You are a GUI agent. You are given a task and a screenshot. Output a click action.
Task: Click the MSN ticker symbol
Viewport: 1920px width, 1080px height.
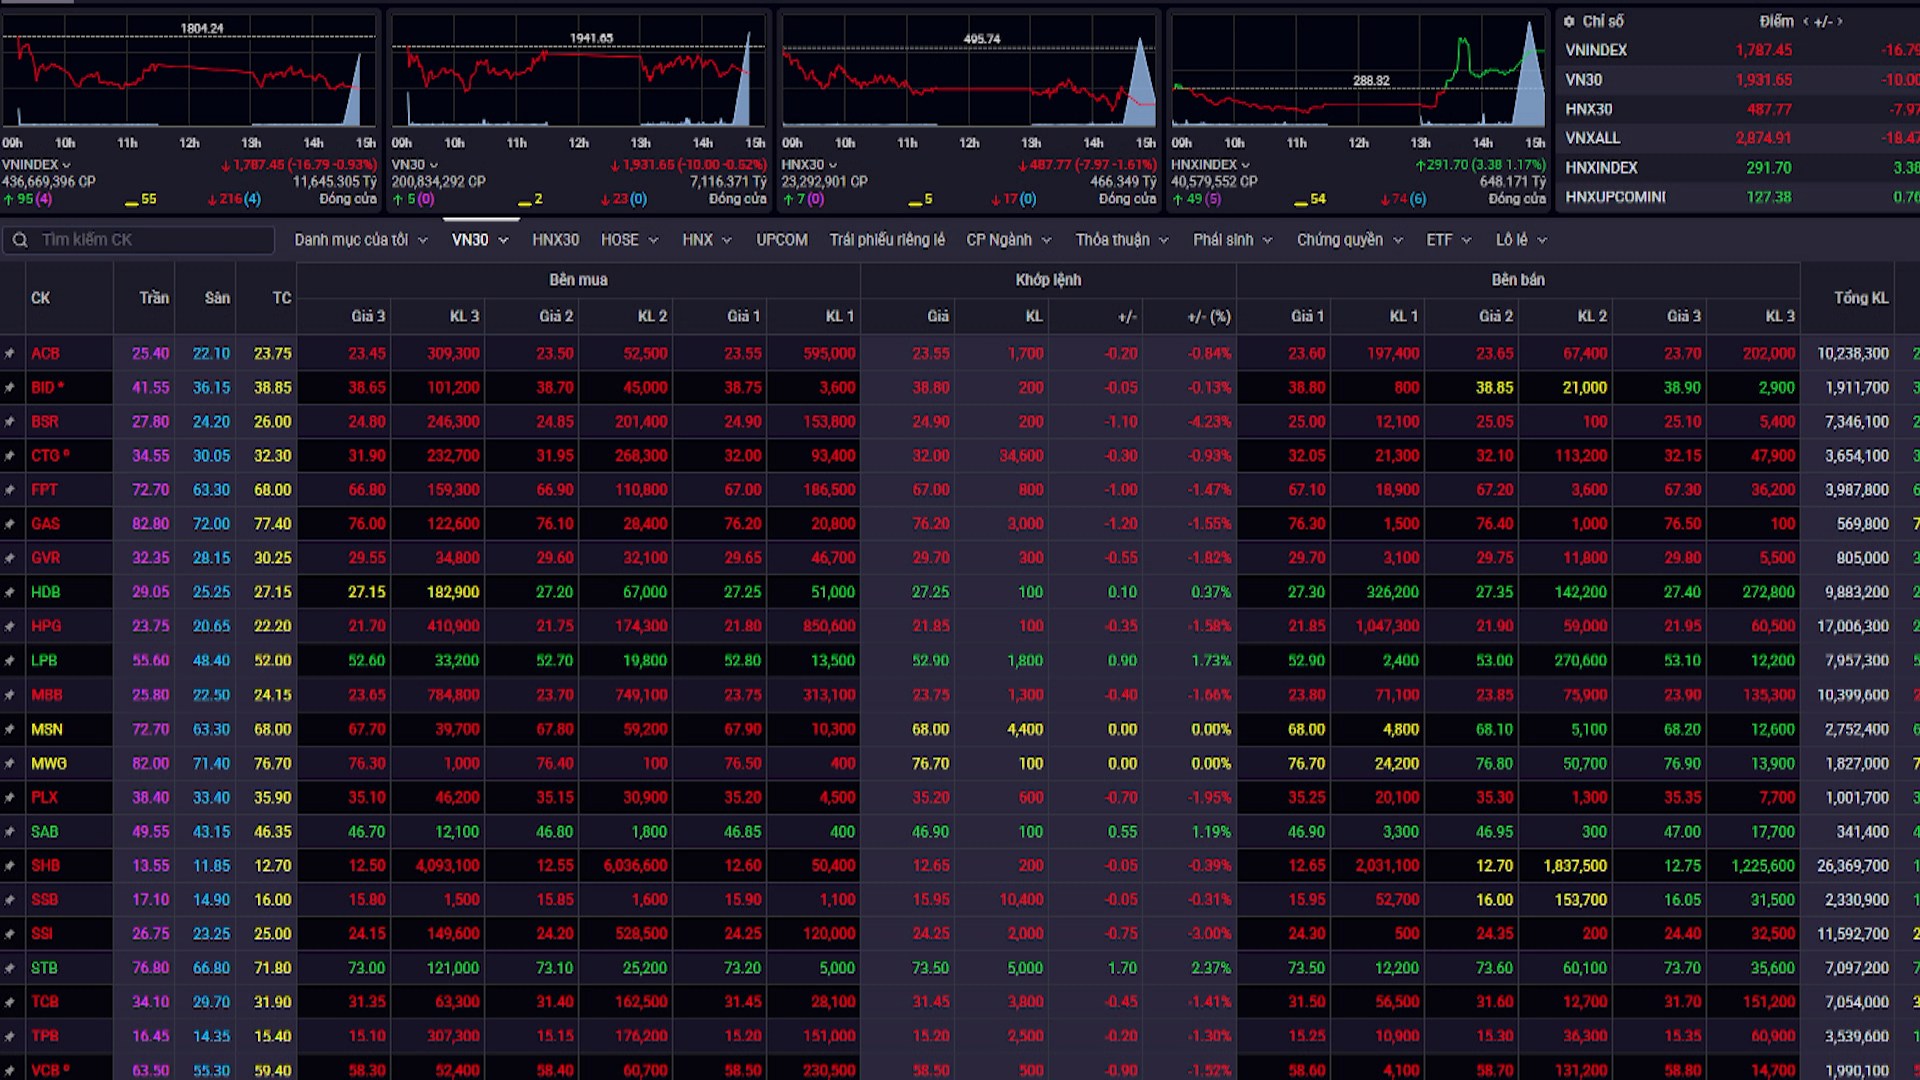[47, 730]
